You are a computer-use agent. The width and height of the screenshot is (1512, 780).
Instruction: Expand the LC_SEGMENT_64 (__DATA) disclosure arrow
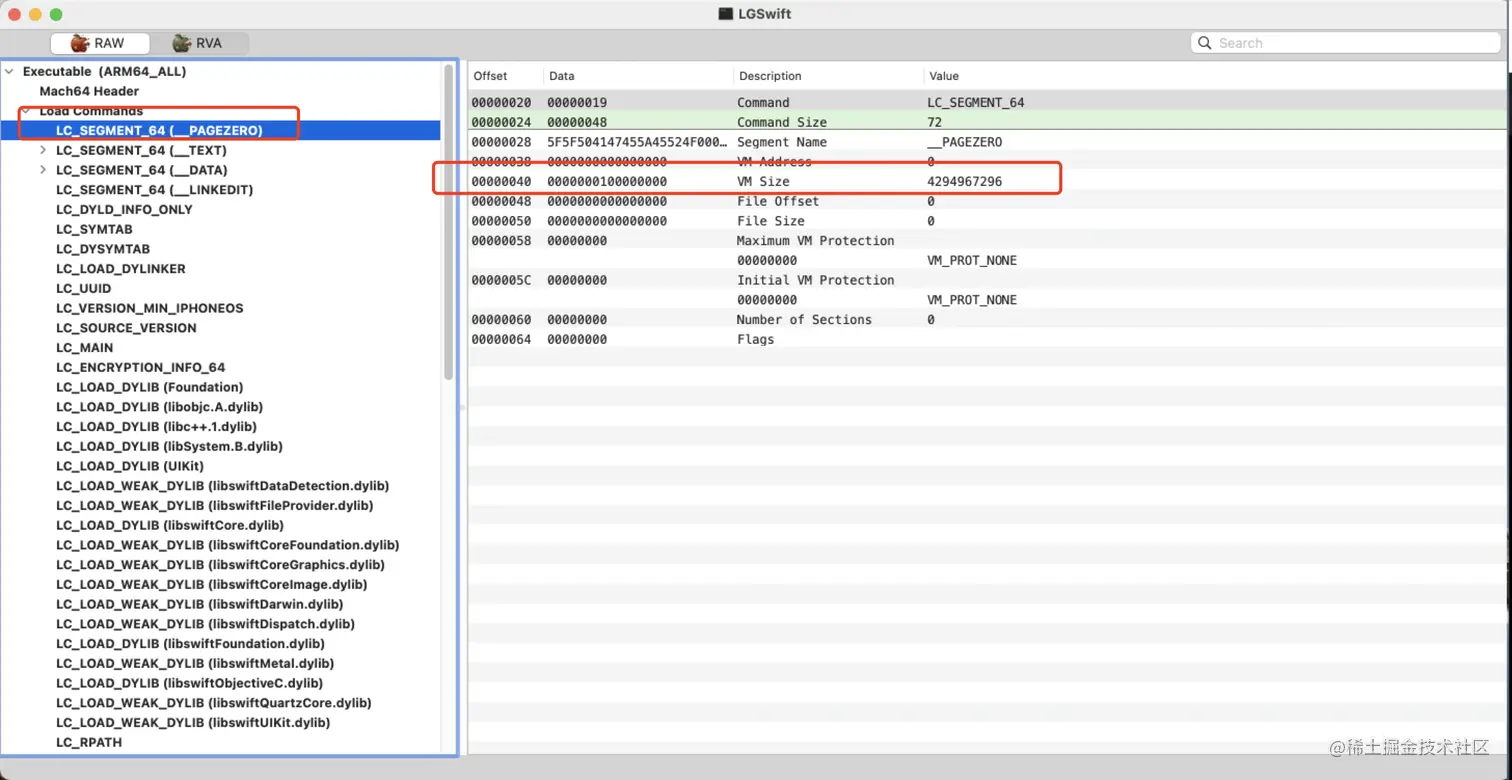[42, 170]
